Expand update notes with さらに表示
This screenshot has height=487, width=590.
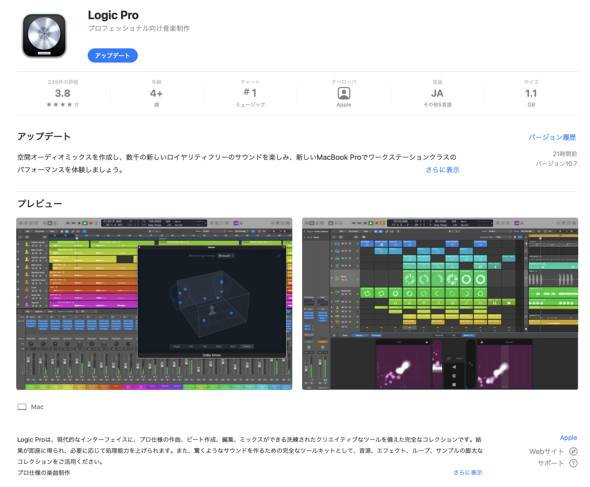(x=442, y=170)
